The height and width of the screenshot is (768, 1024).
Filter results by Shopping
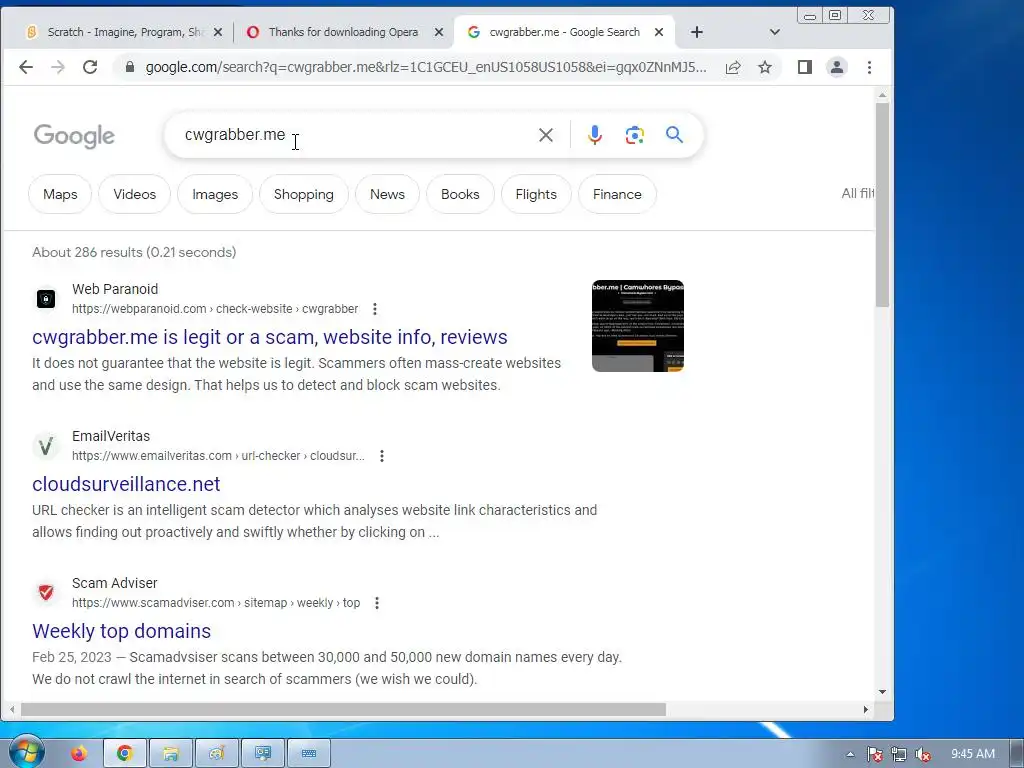(x=304, y=194)
